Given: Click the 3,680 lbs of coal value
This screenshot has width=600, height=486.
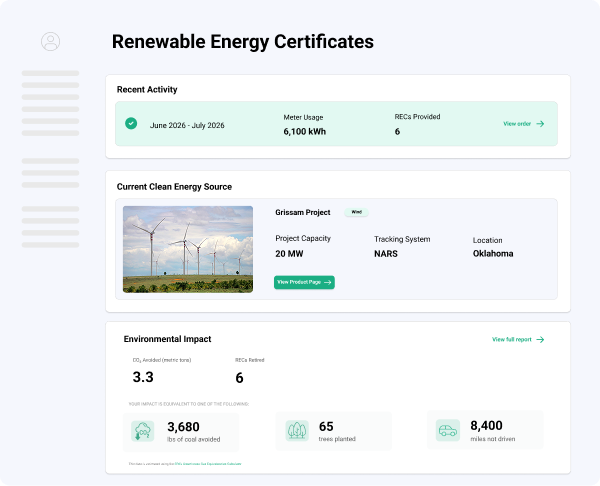Looking at the screenshot, I should click(183, 427).
